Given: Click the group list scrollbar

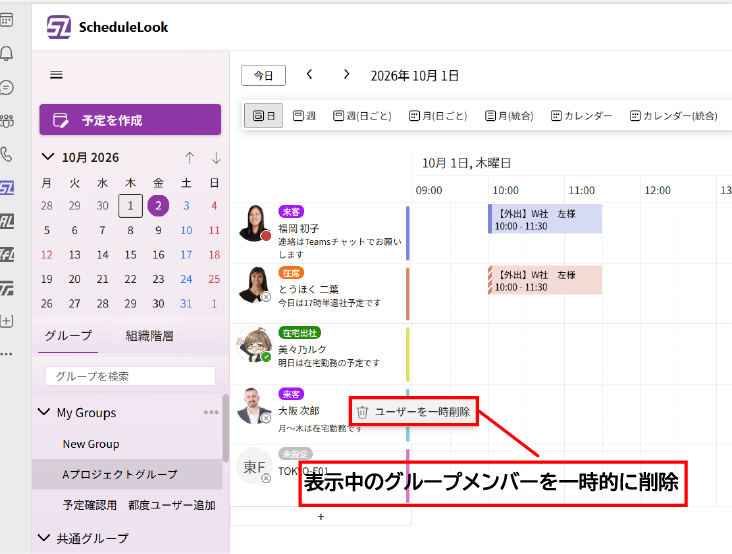Looking at the screenshot, I should pos(225,428).
